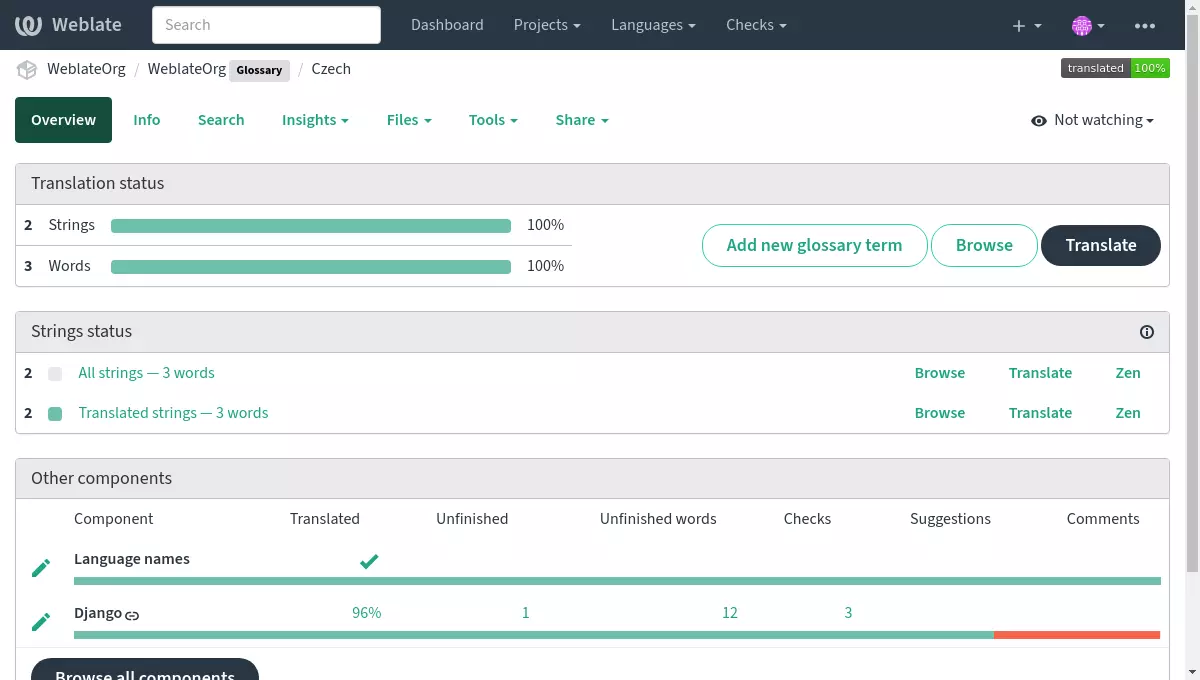Click pencil icon for Django component
Image resolution: width=1200 pixels, height=680 pixels.
41,622
